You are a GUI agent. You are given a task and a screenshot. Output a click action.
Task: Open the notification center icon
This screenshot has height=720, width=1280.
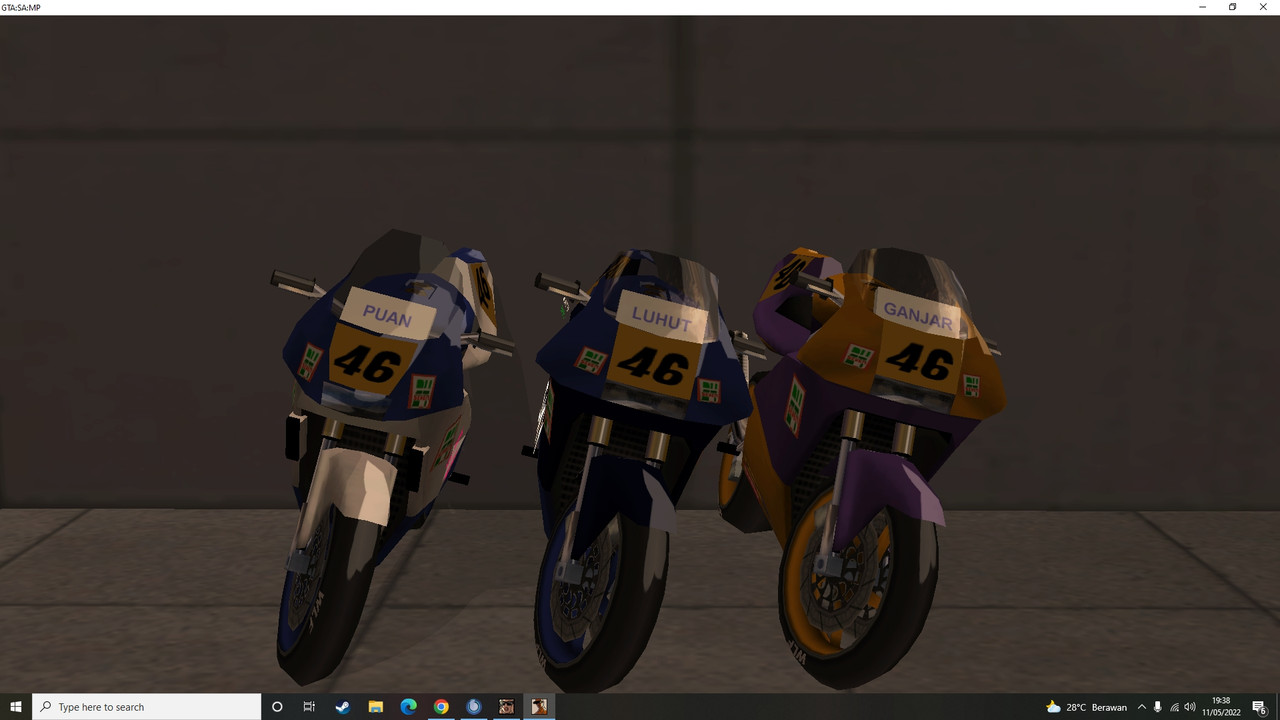coord(1260,707)
